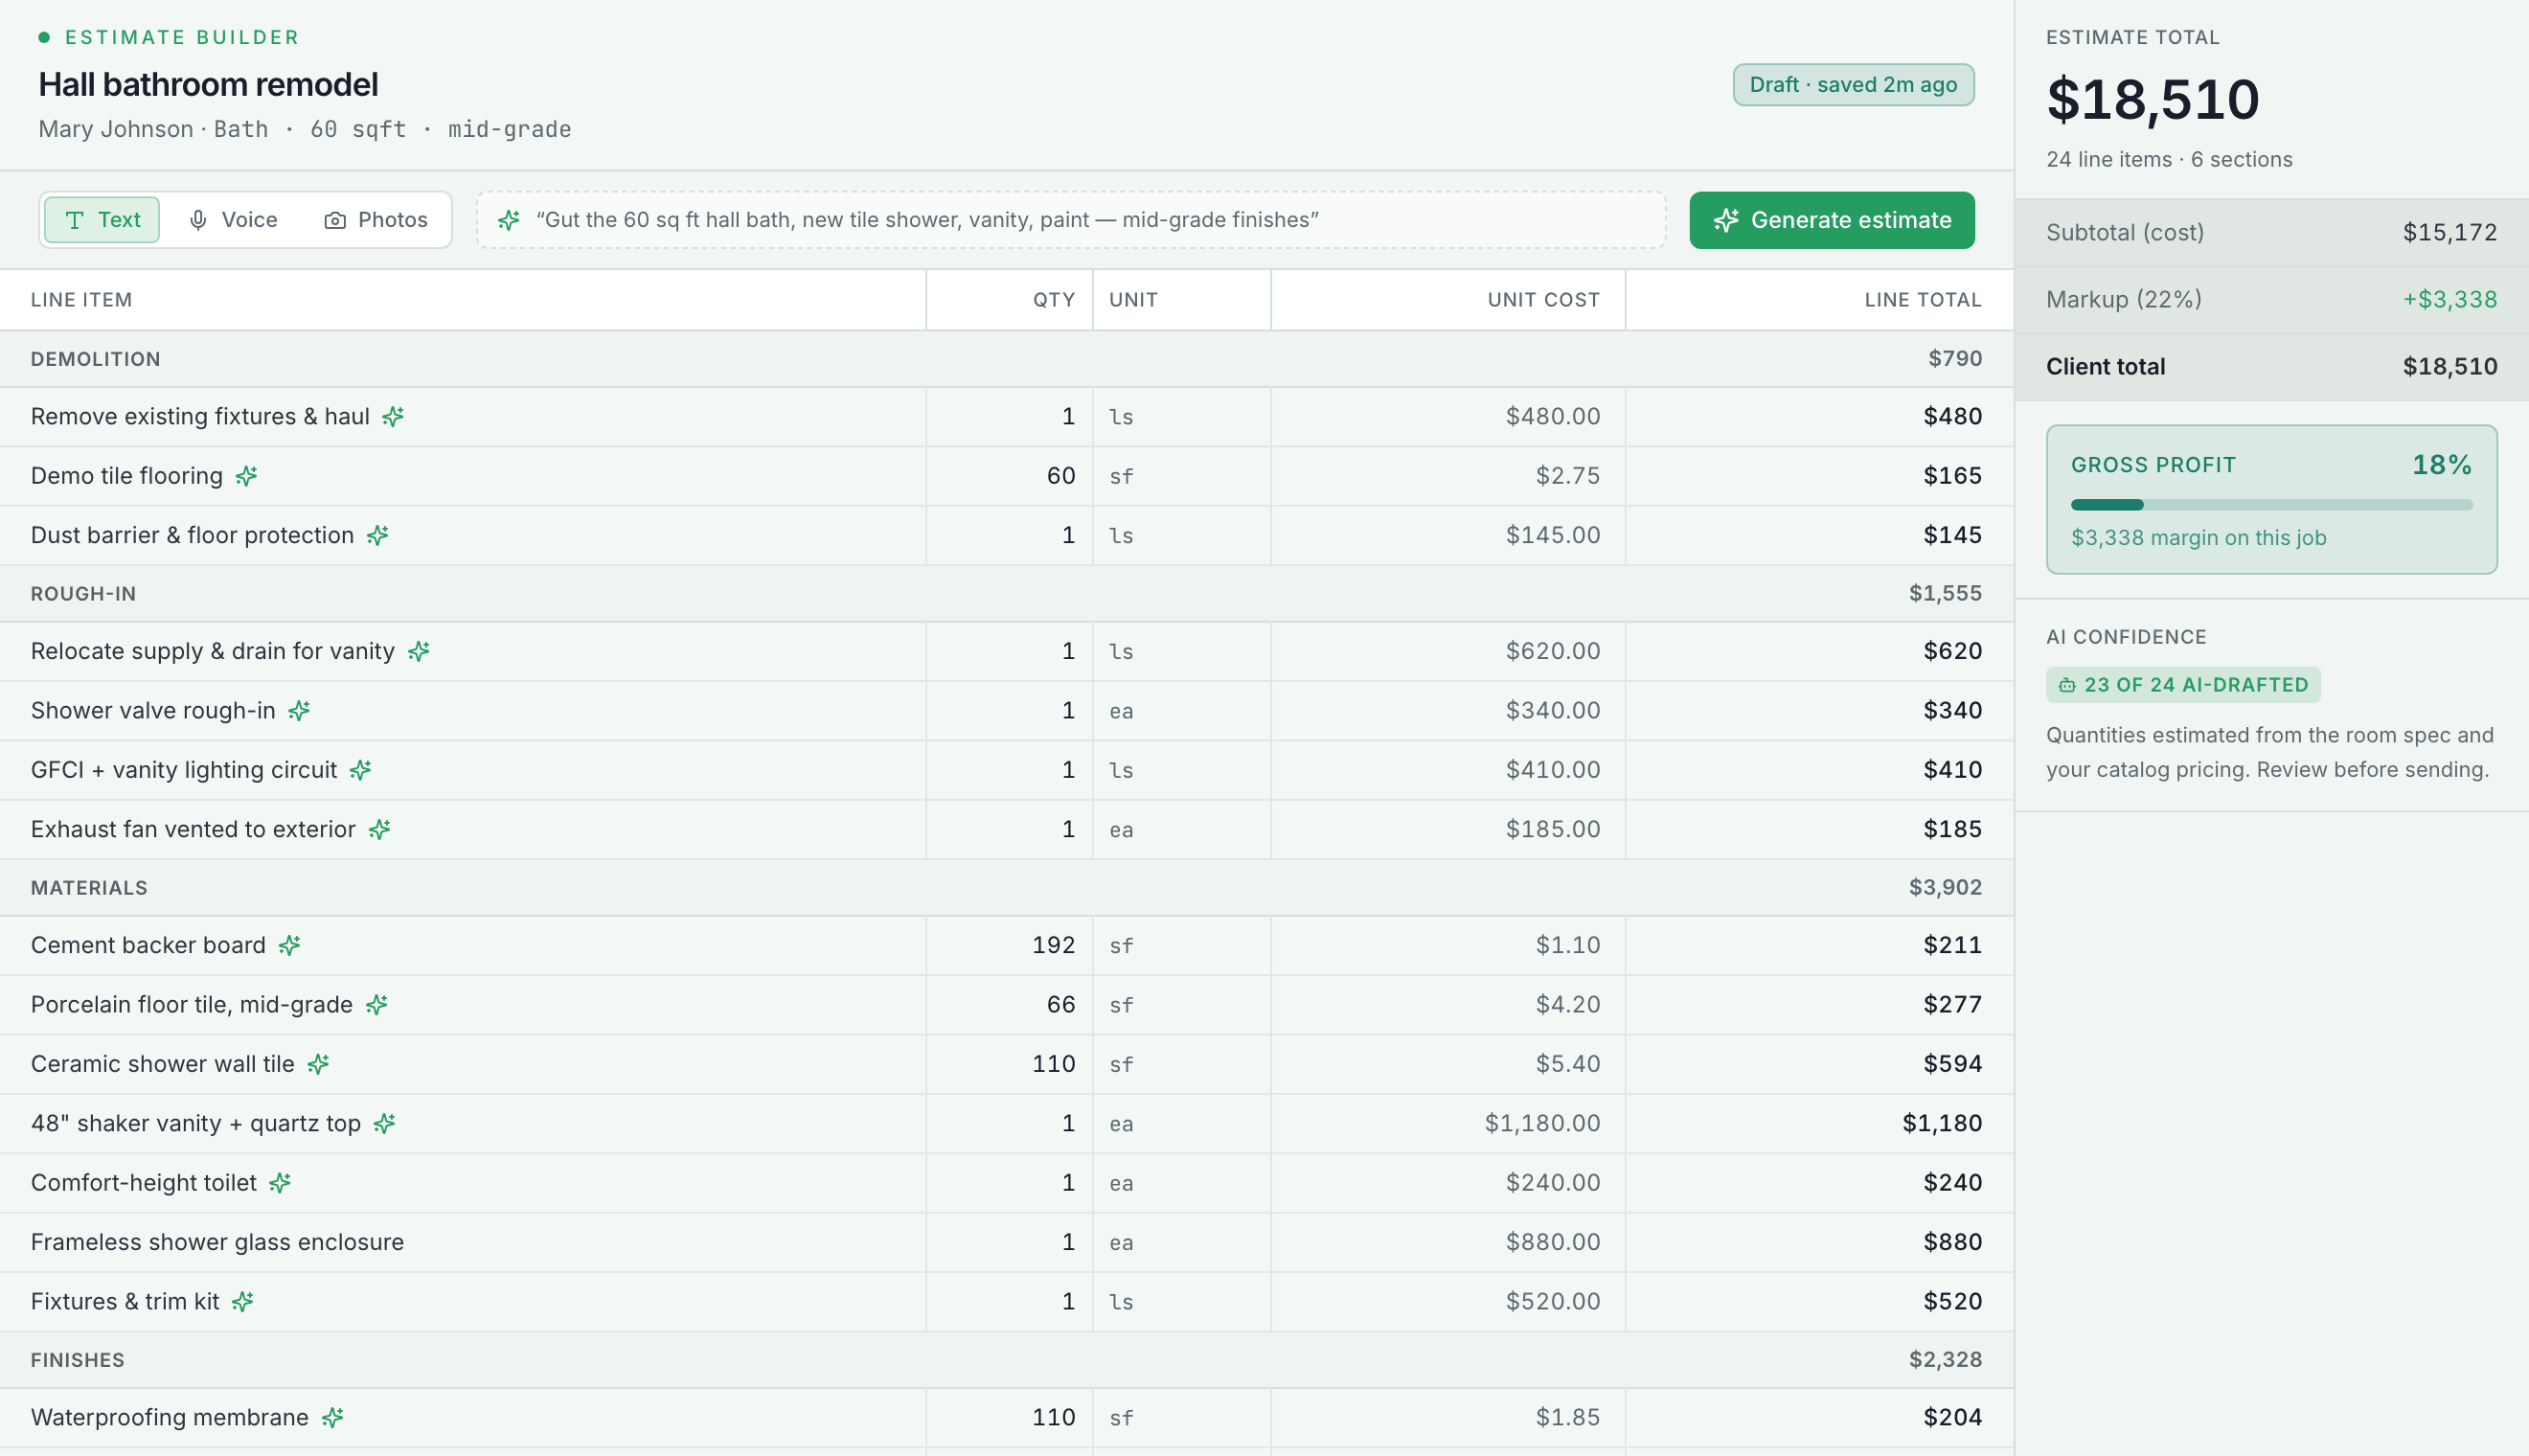Switch input mode to Text tab
This screenshot has width=2529, height=1456.
tap(102, 220)
